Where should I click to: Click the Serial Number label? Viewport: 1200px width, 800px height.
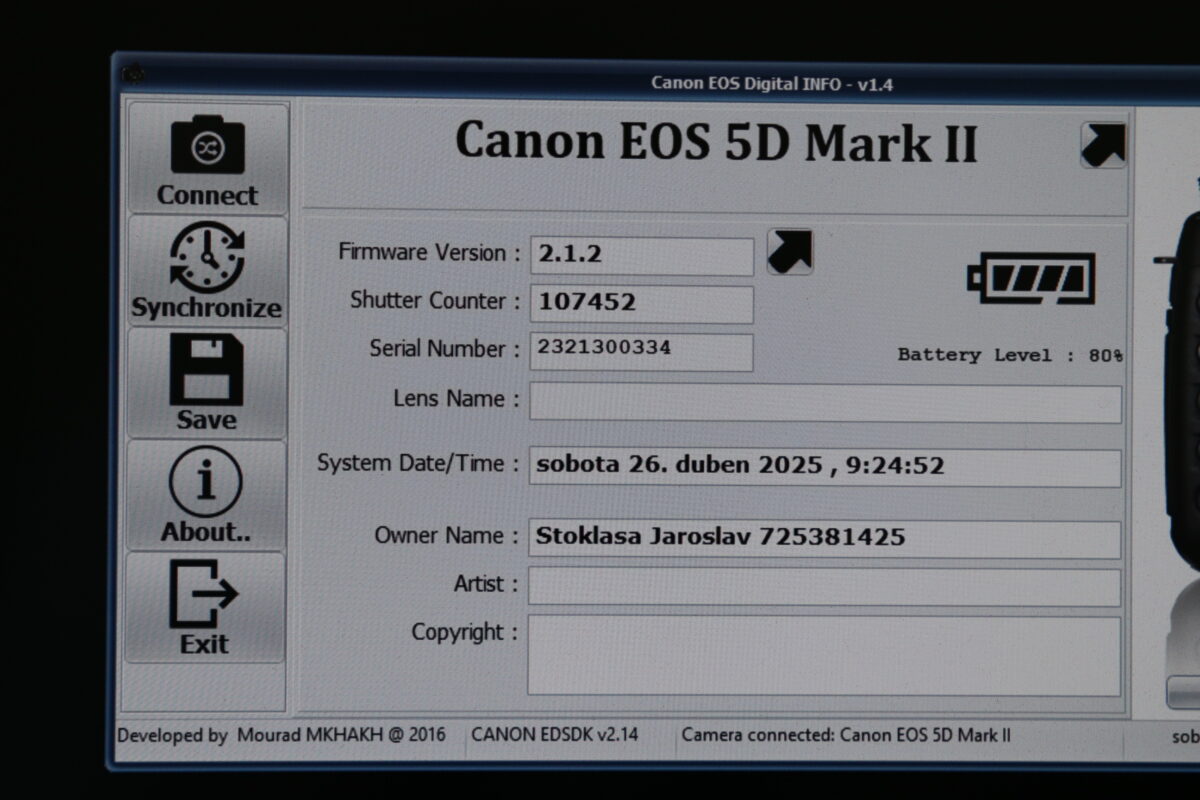click(x=444, y=349)
